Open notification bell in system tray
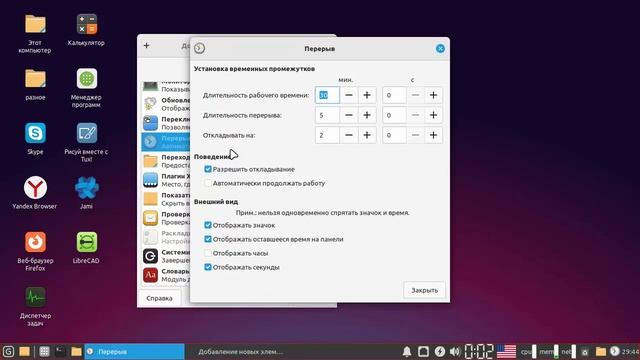The image size is (640, 360). [407, 351]
